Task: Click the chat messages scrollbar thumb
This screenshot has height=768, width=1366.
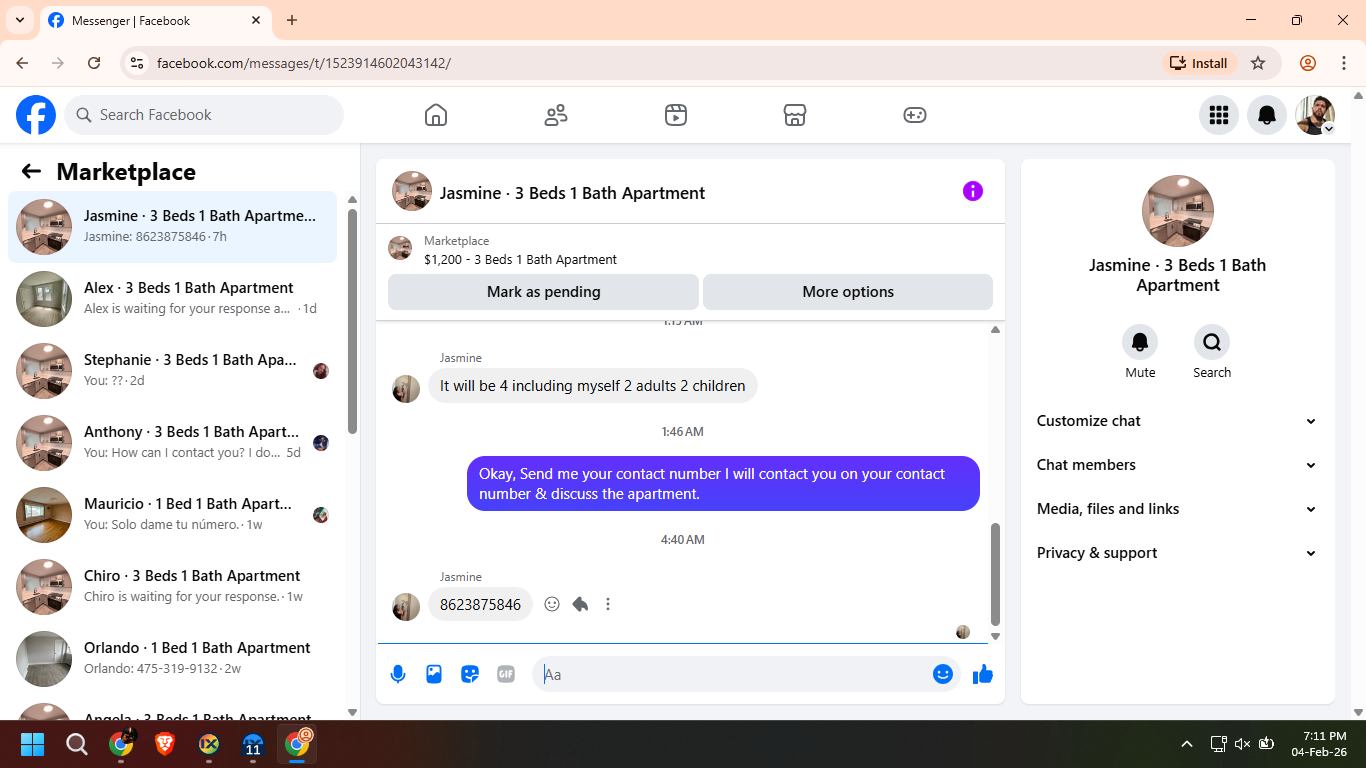Action: point(995,574)
